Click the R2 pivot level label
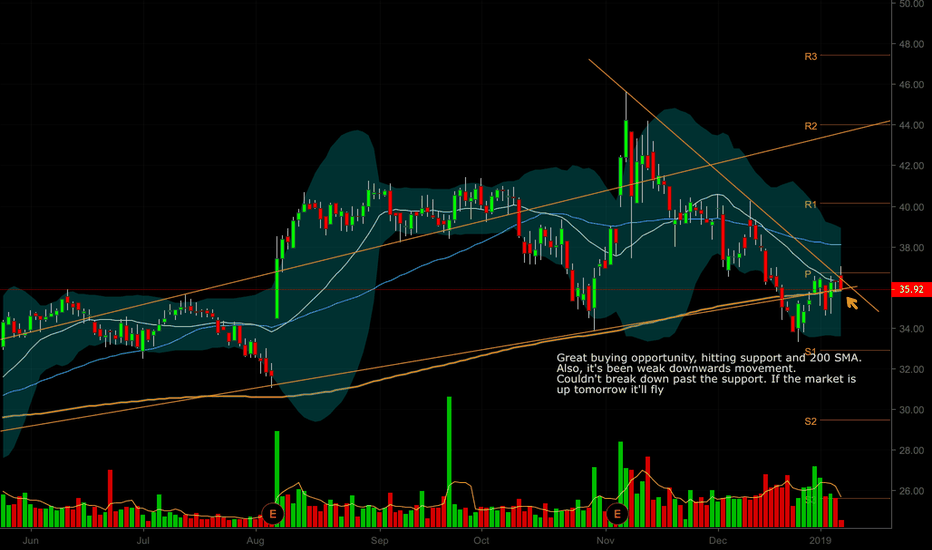 click(811, 126)
